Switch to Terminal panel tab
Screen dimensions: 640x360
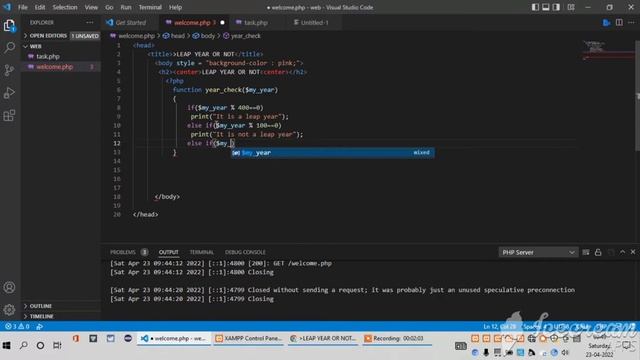pyautogui.click(x=202, y=252)
